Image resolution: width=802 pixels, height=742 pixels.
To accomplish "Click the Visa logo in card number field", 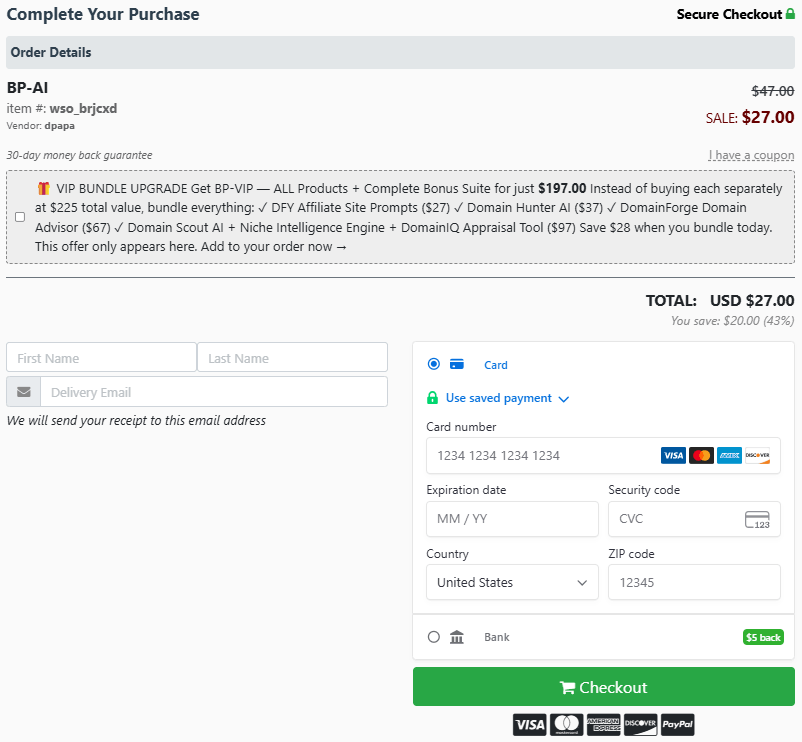I will [673, 455].
